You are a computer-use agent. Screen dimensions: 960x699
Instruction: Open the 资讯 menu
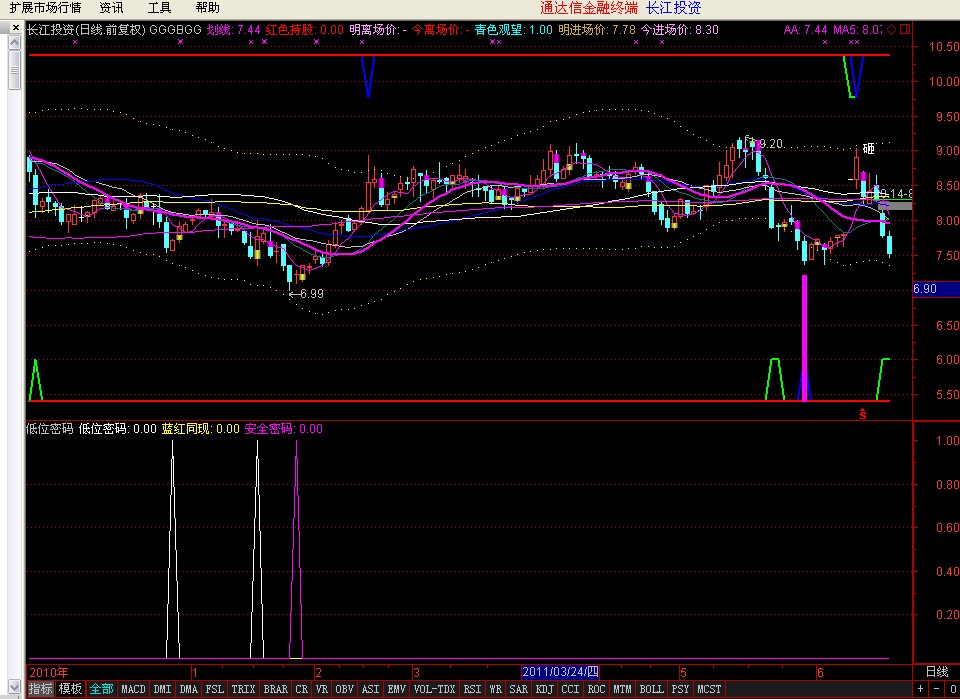[111, 8]
